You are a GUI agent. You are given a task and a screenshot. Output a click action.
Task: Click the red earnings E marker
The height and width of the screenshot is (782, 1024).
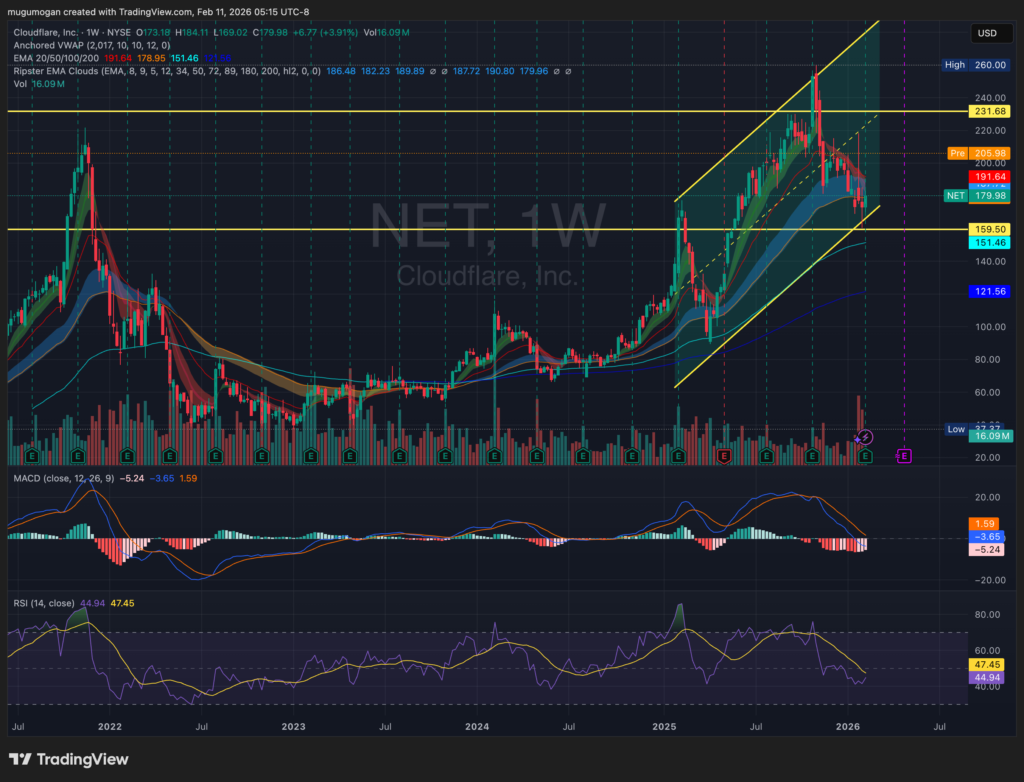724,456
